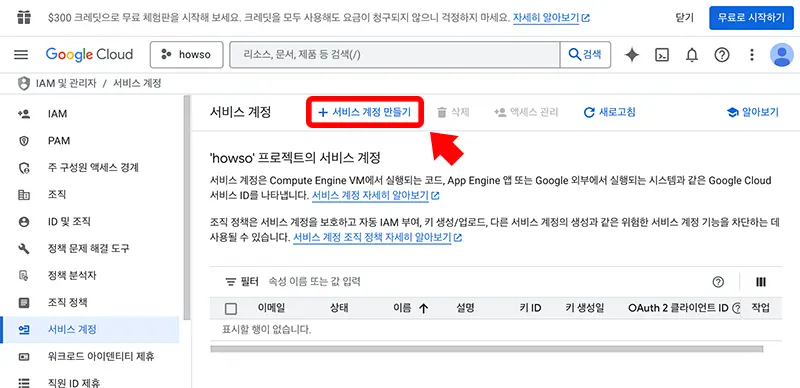The image size is (800, 388).
Task: Click the horizontal table scrollbar
Action: (x=487, y=349)
